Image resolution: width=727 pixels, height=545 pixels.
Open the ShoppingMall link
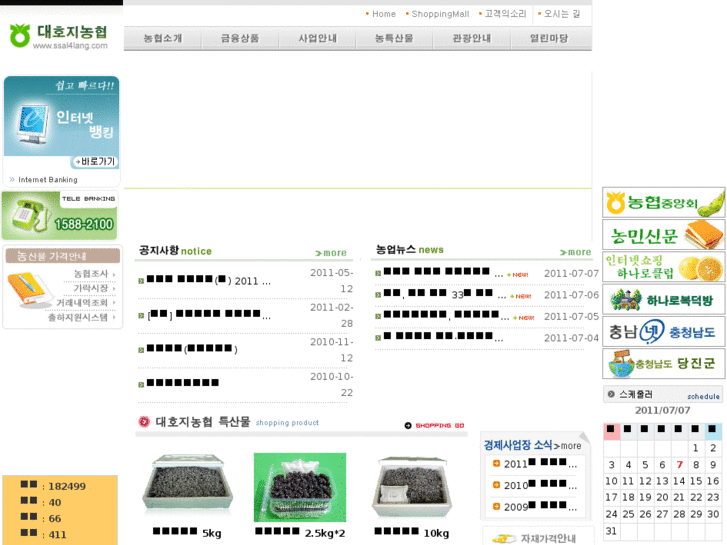click(440, 14)
